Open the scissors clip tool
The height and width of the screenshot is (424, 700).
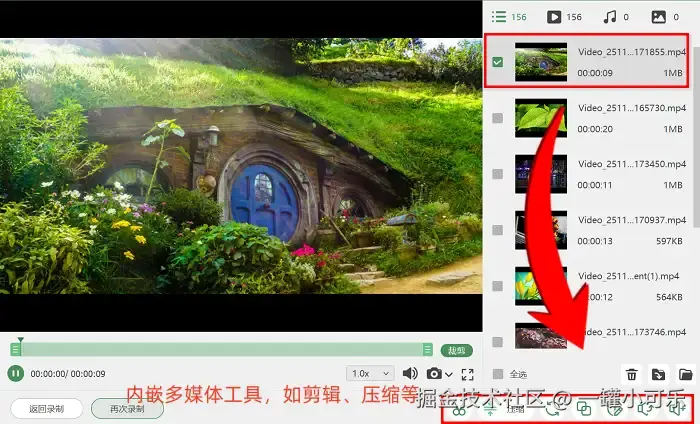[x=459, y=410]
